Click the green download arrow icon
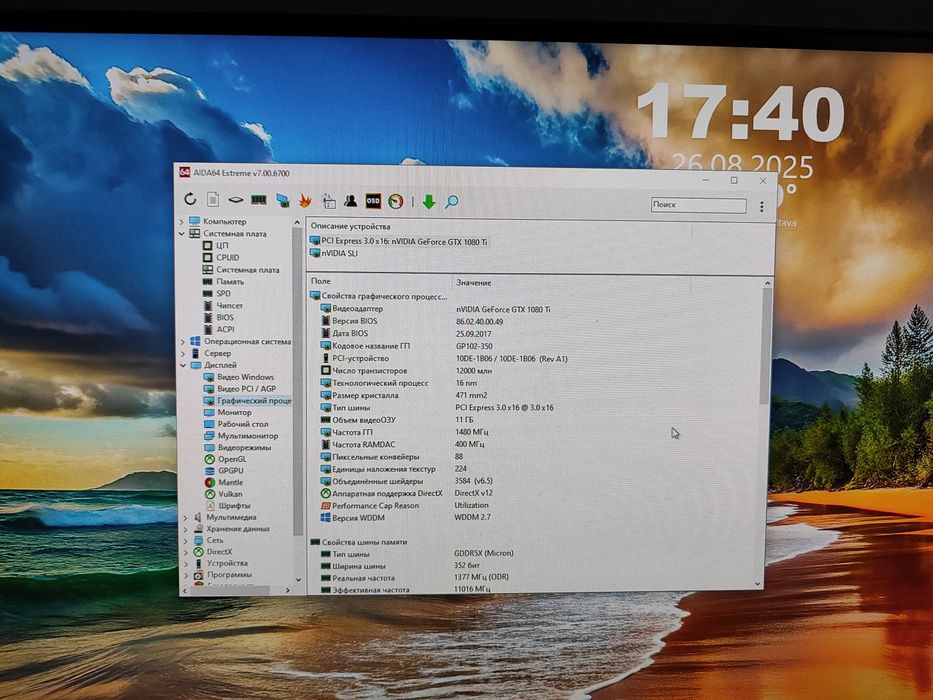This screenshot has width=933, height=700. tap(428, 202)
